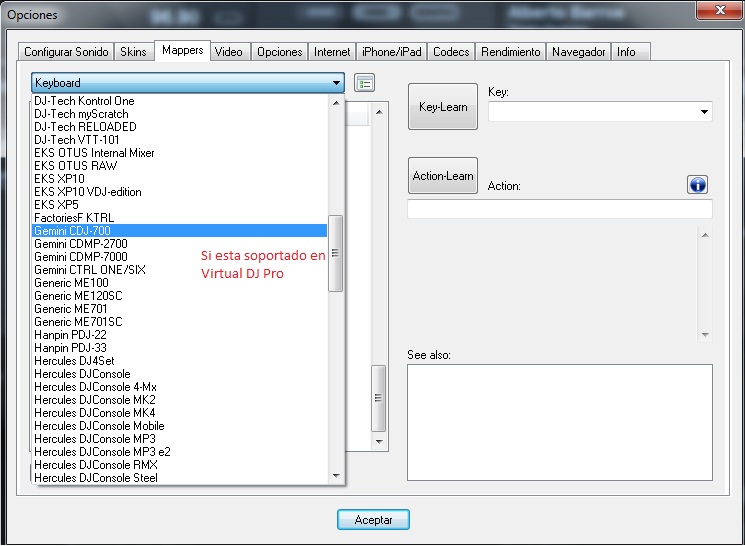Click the blue info icon near Action
The image size is (745, 546).
coord(697,184)
